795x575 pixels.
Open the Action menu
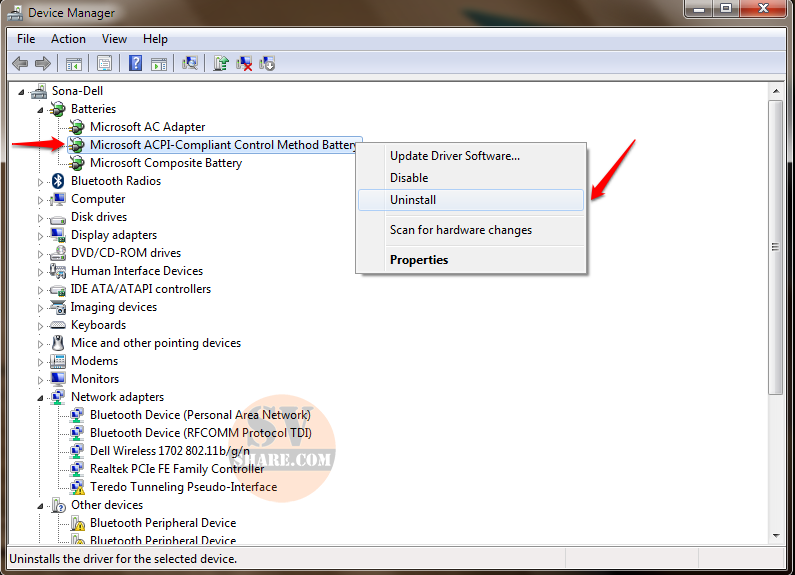point(68,39)
